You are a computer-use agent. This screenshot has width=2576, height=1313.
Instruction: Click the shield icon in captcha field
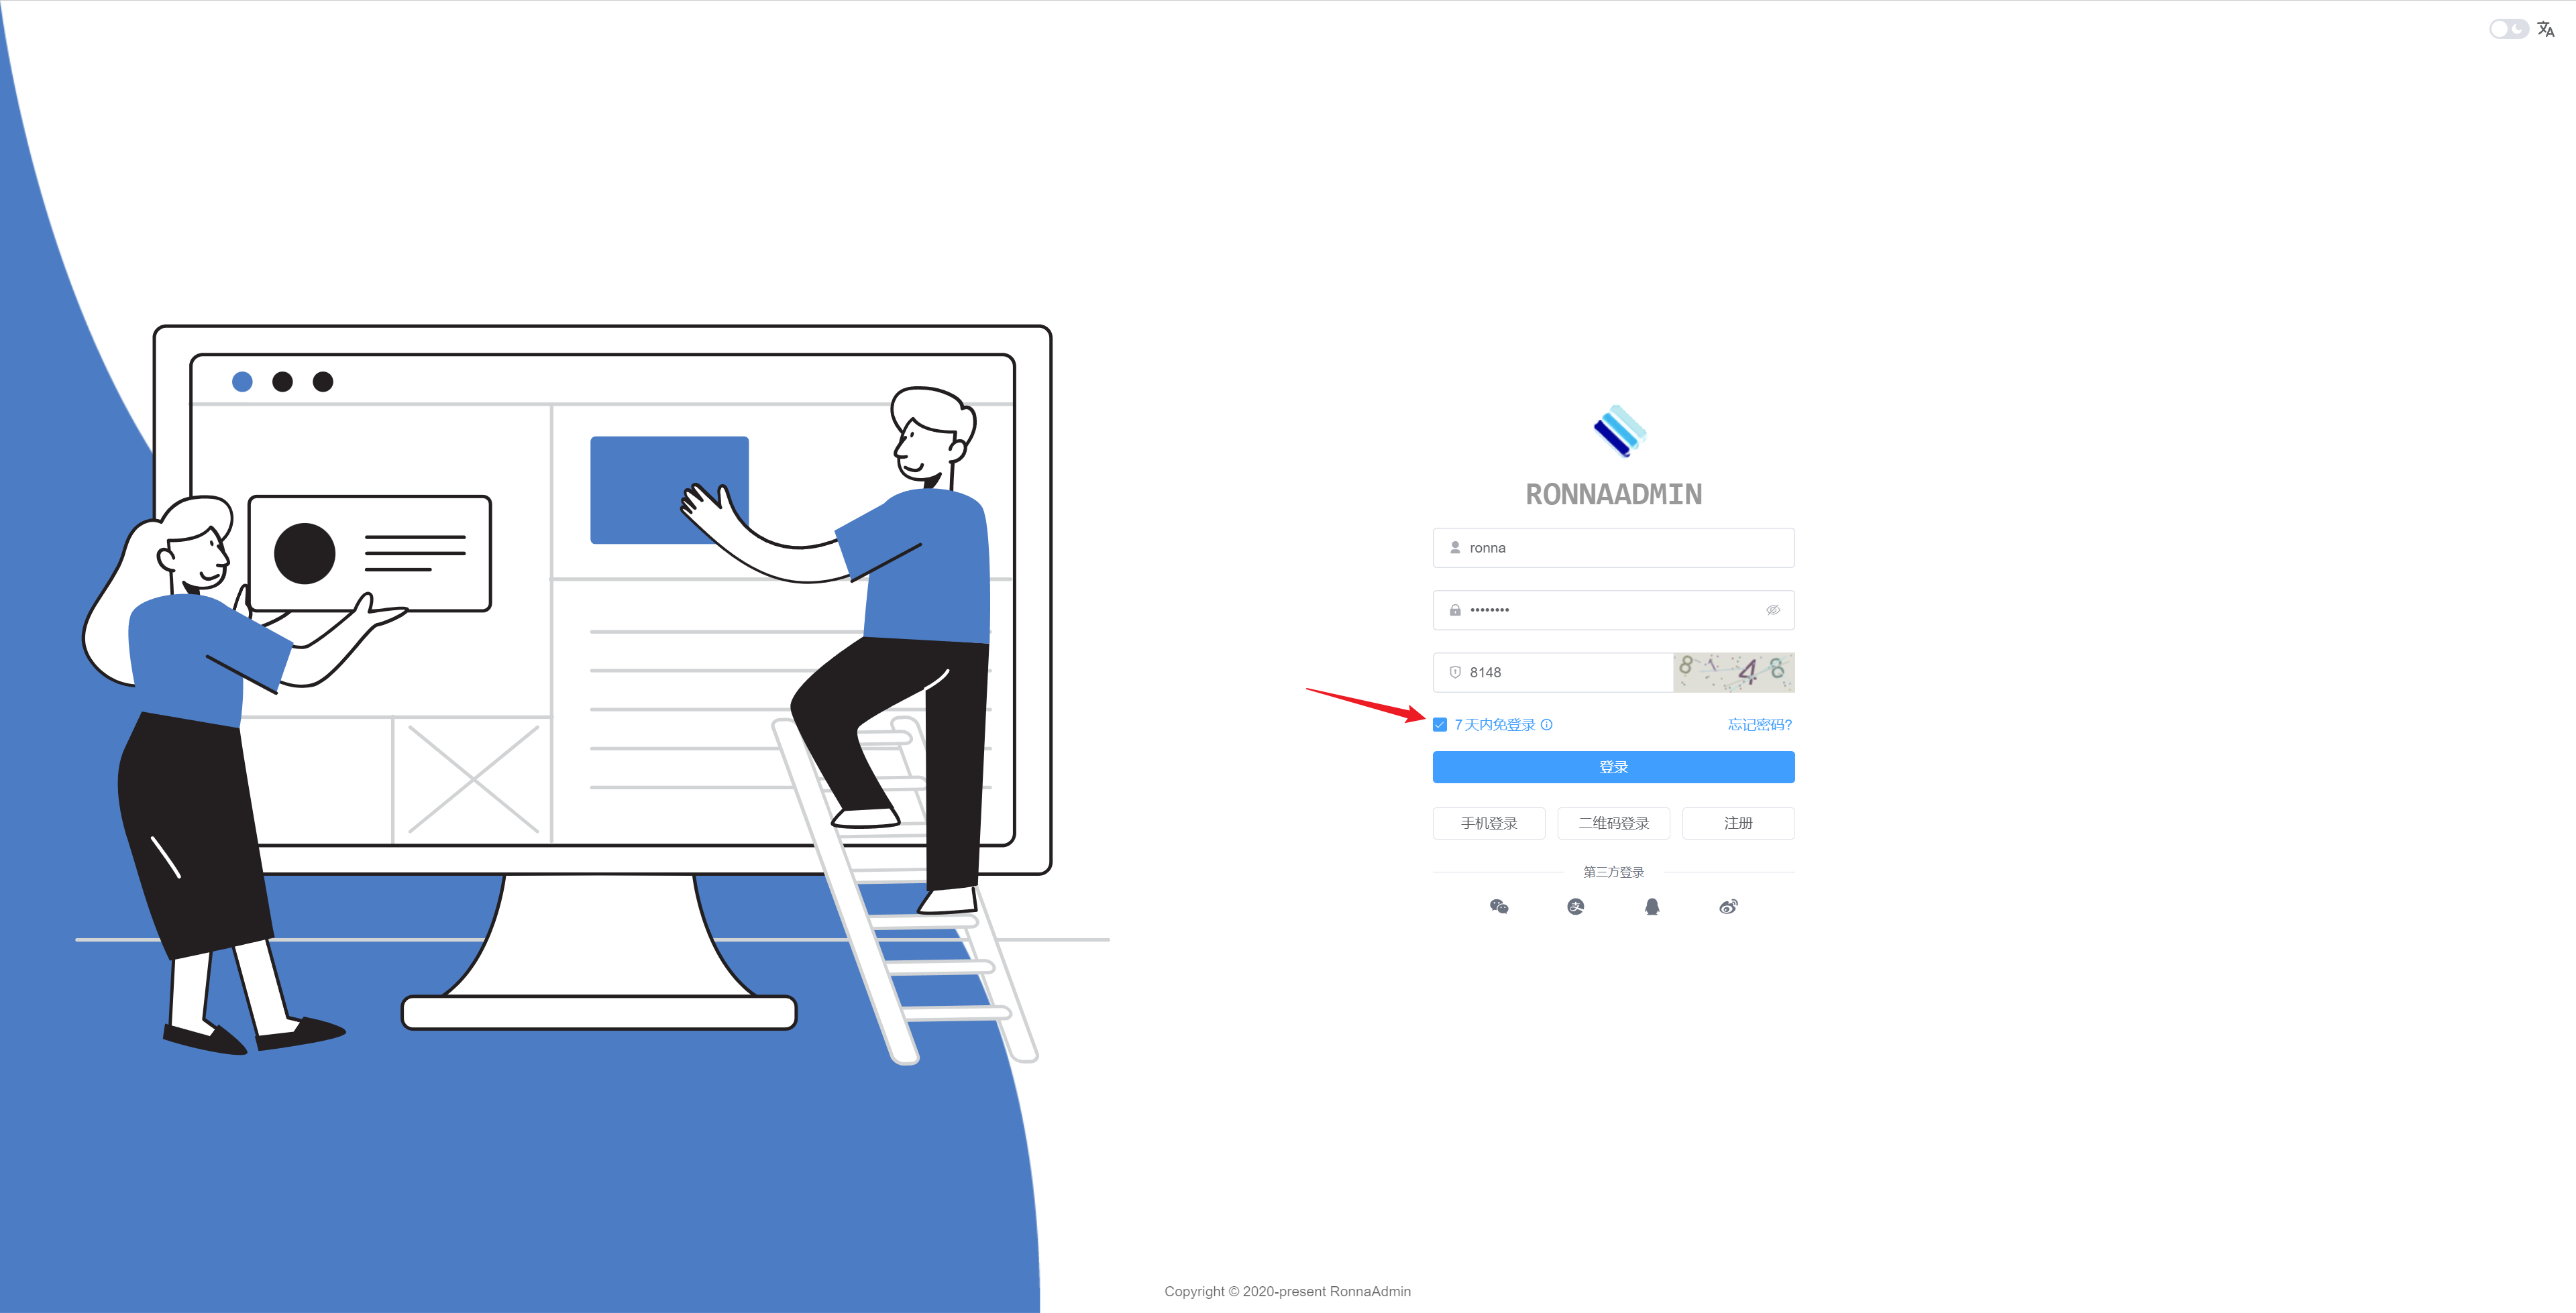(1455, 672)
